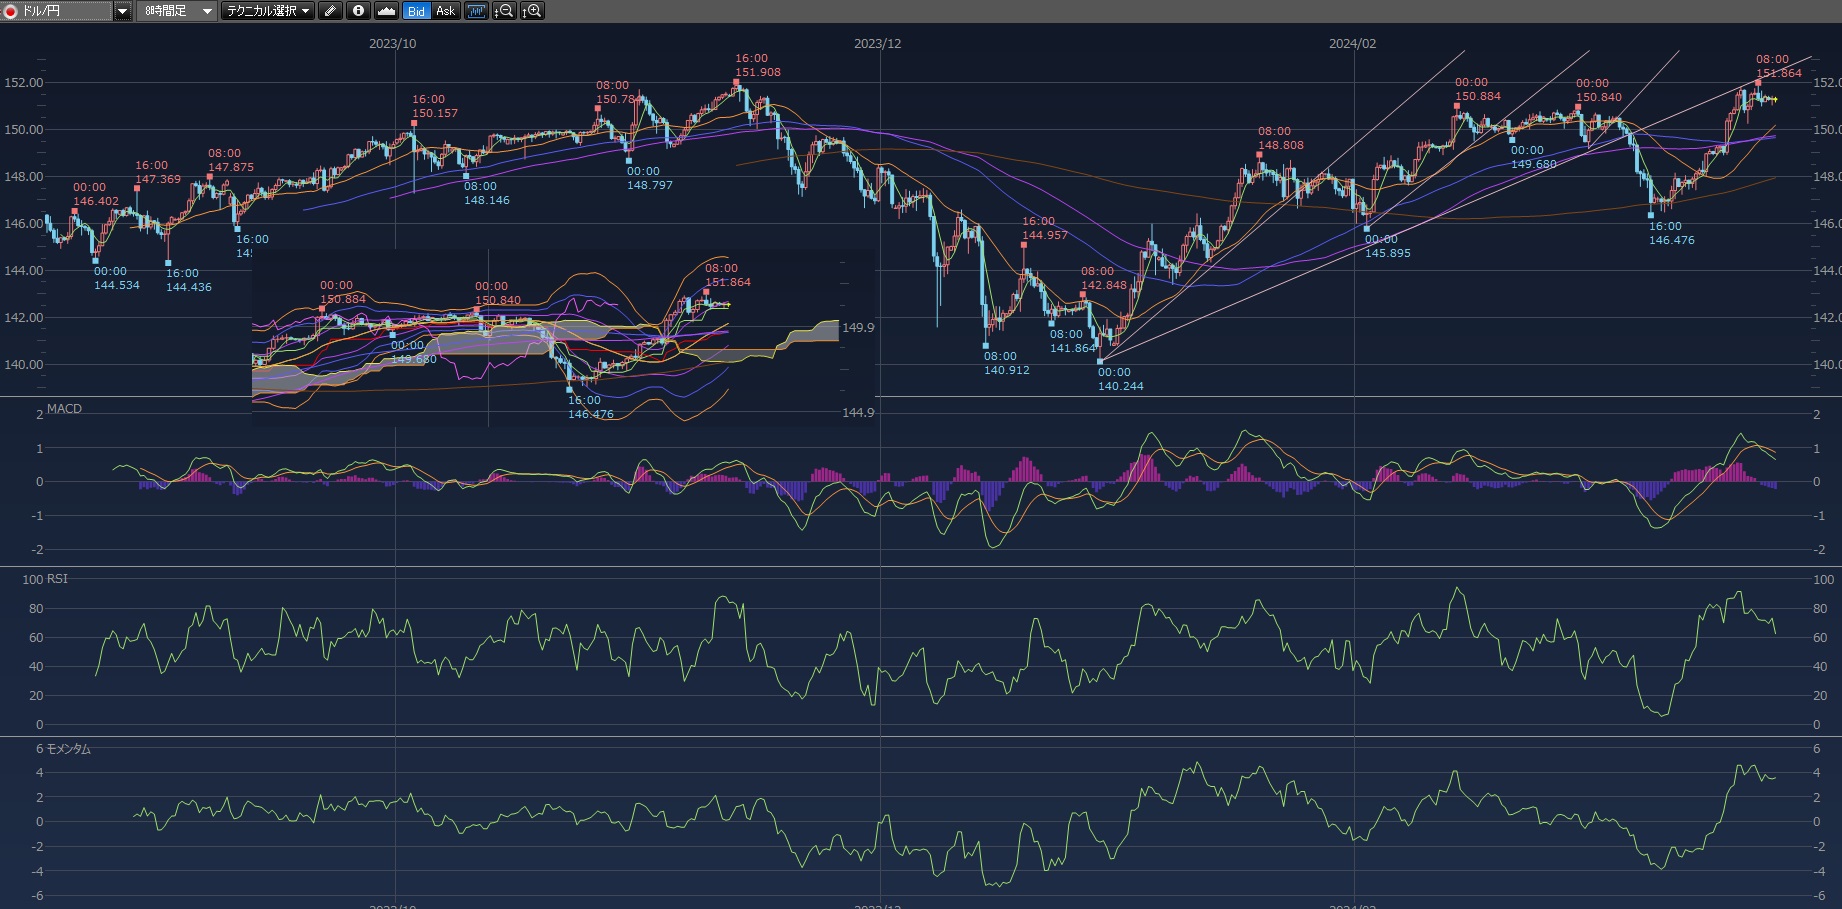Select the モメンタム panel label
Image resolution: width=1842 pixels, height=909 pixels.
(68, 749)
